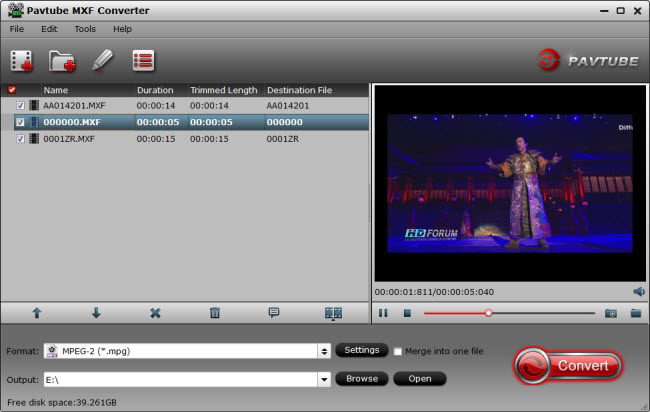Click the Open output button

tap(420, 379)
